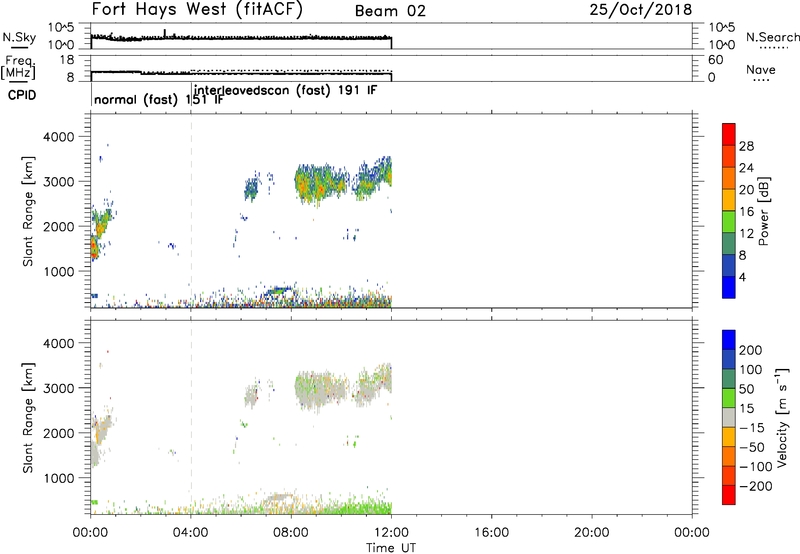The height and width of the screenshot is (554, 800).
Task: Click the "16:00" time axis label
Action: point(491,533)
